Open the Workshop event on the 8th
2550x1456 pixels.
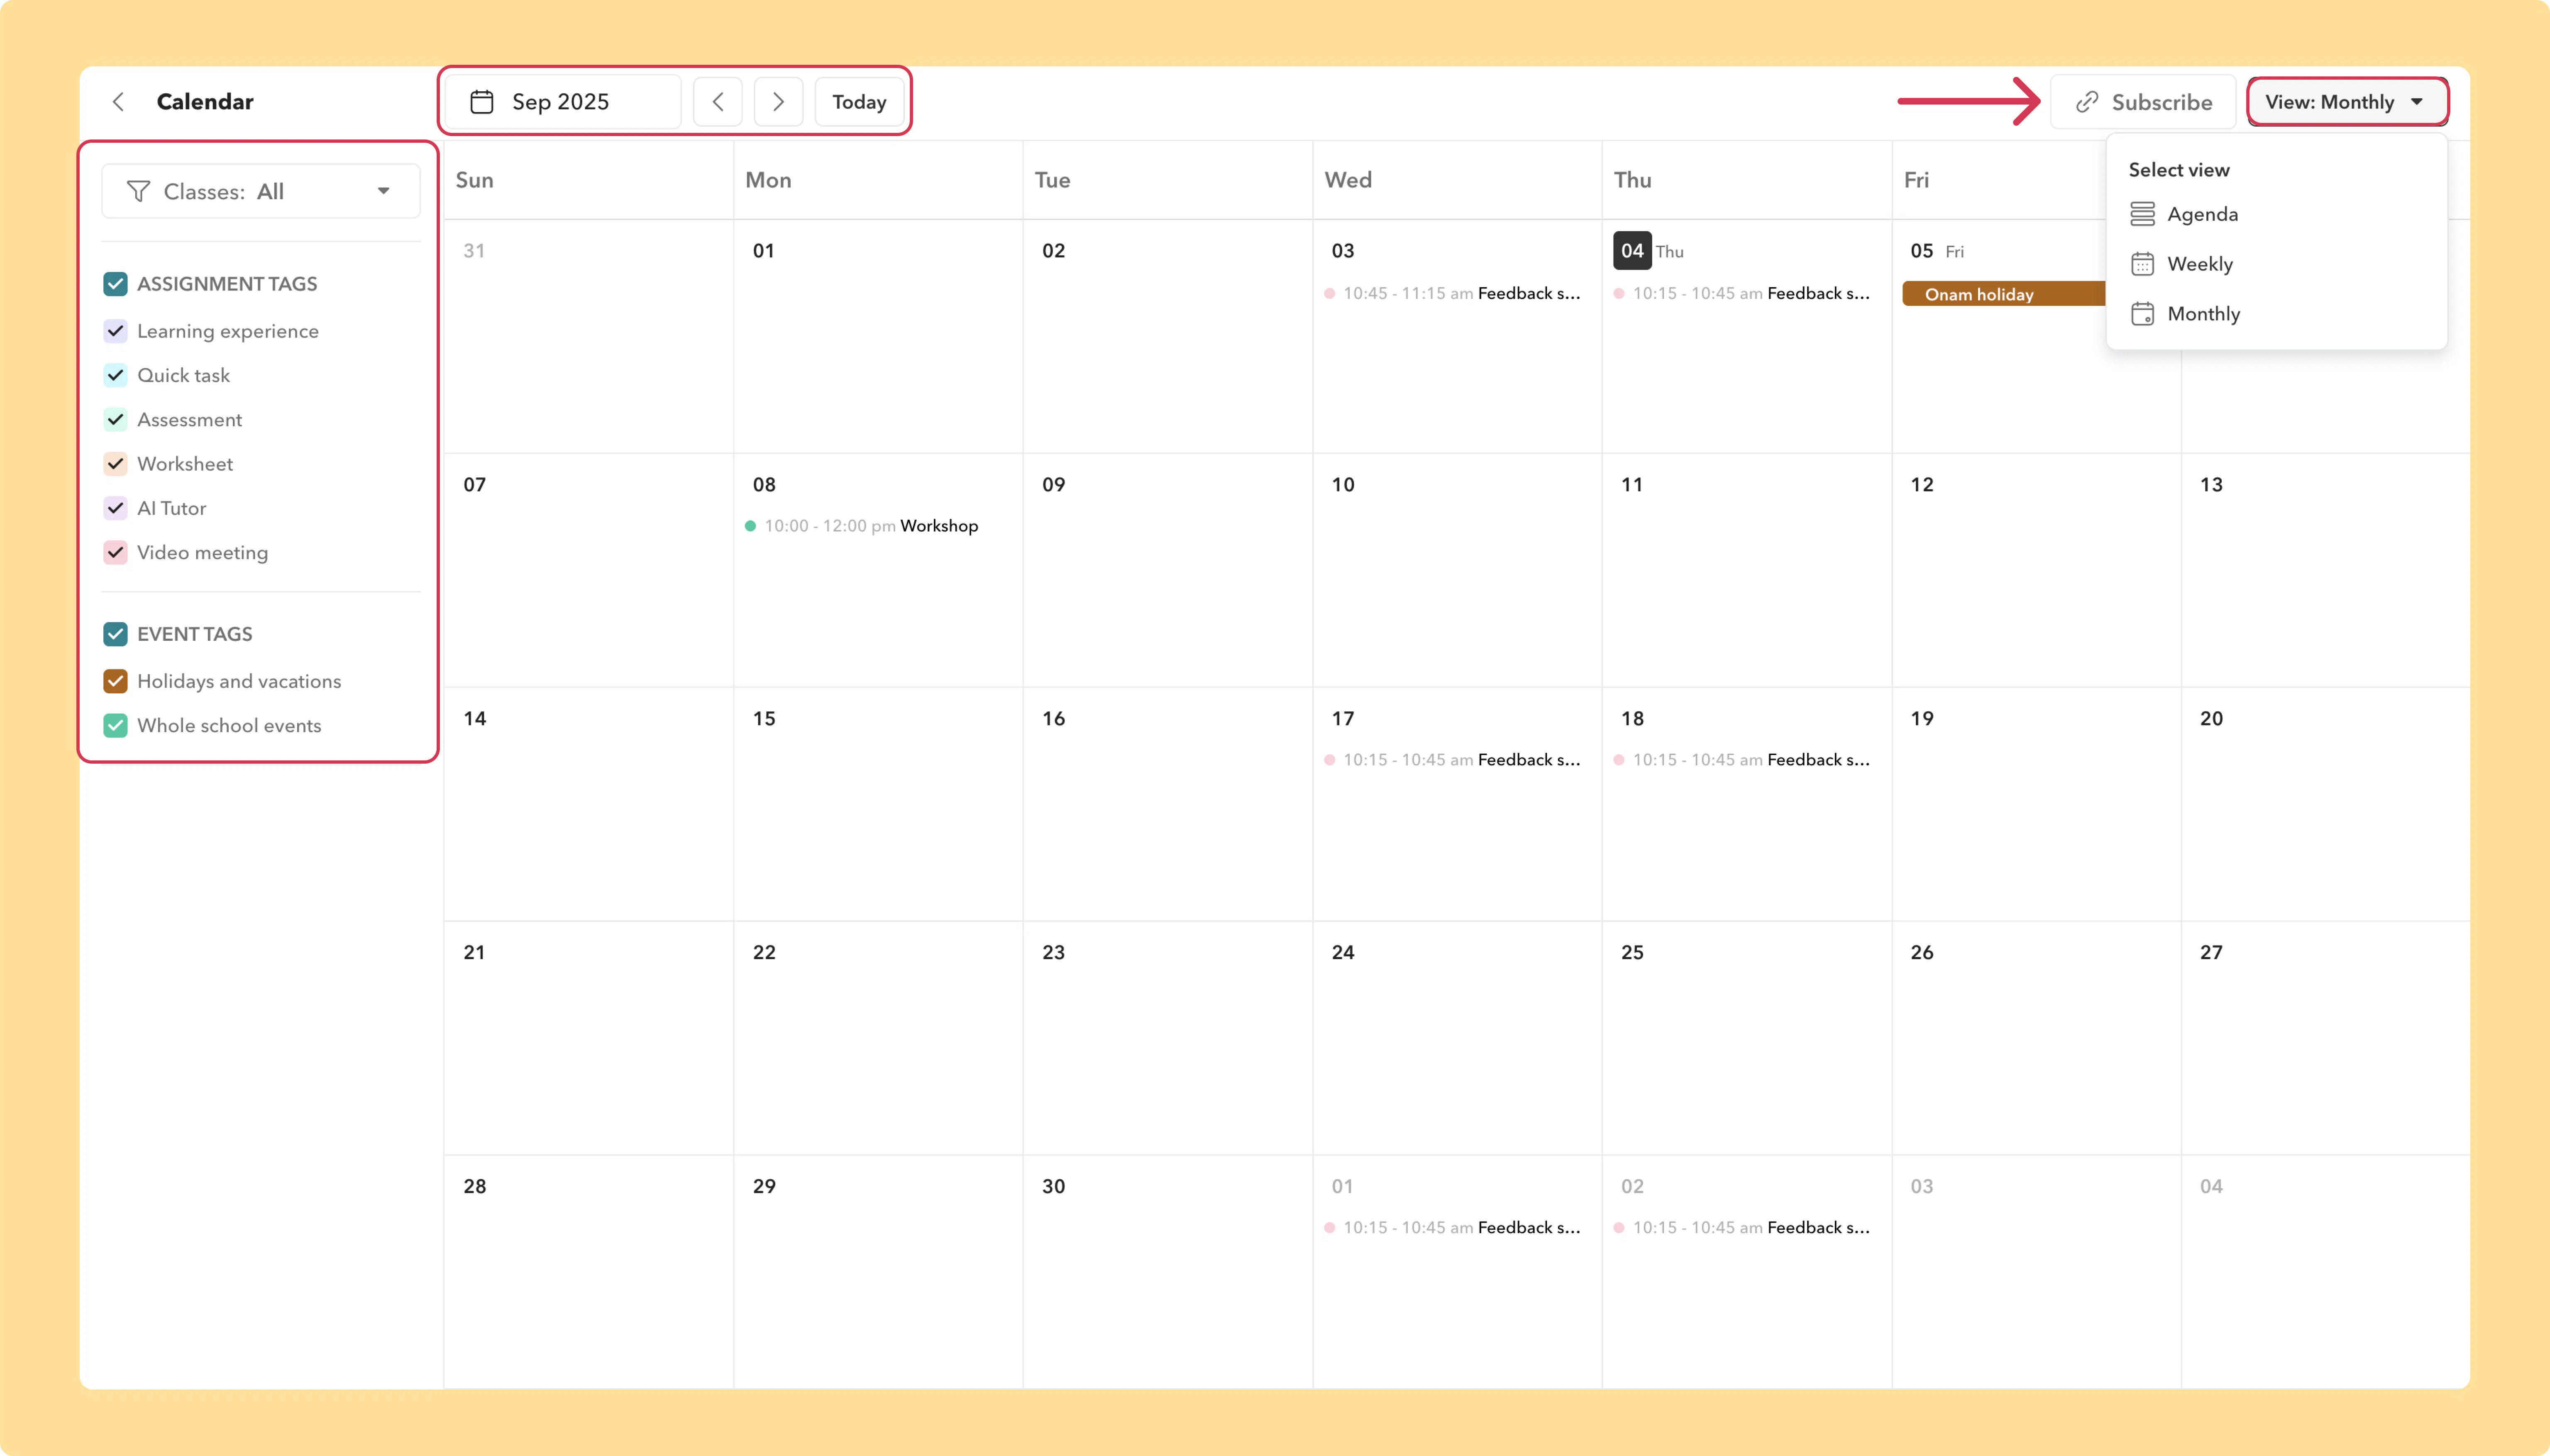[862, 526]
